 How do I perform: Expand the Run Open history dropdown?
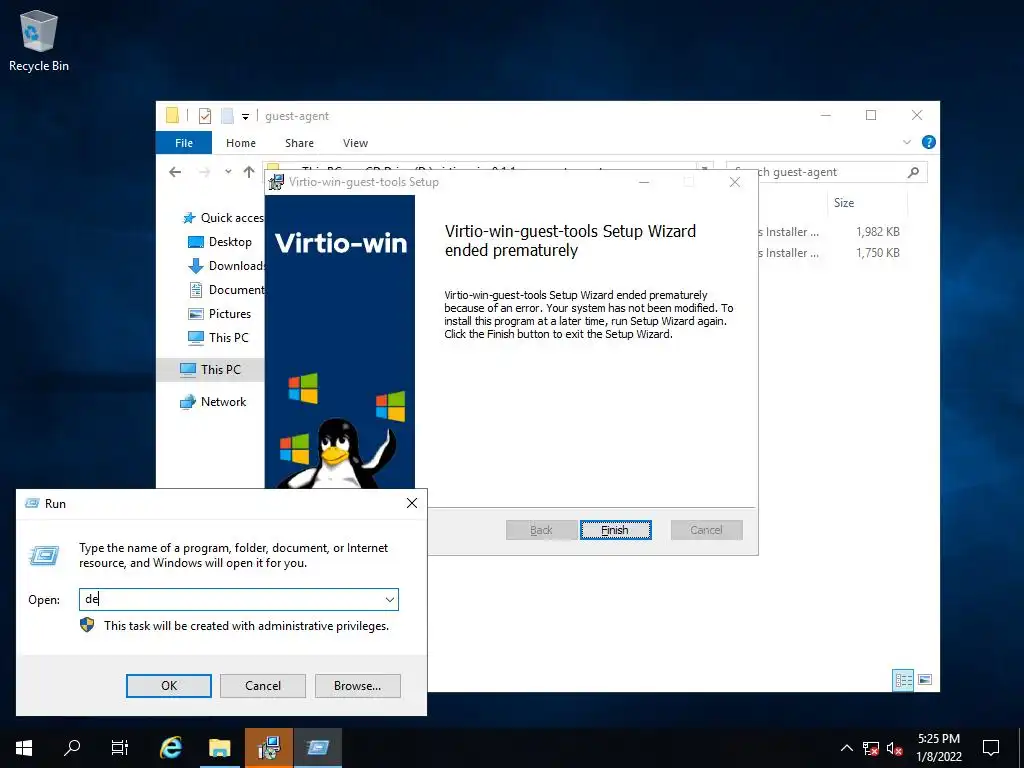(x=390, y=600)
